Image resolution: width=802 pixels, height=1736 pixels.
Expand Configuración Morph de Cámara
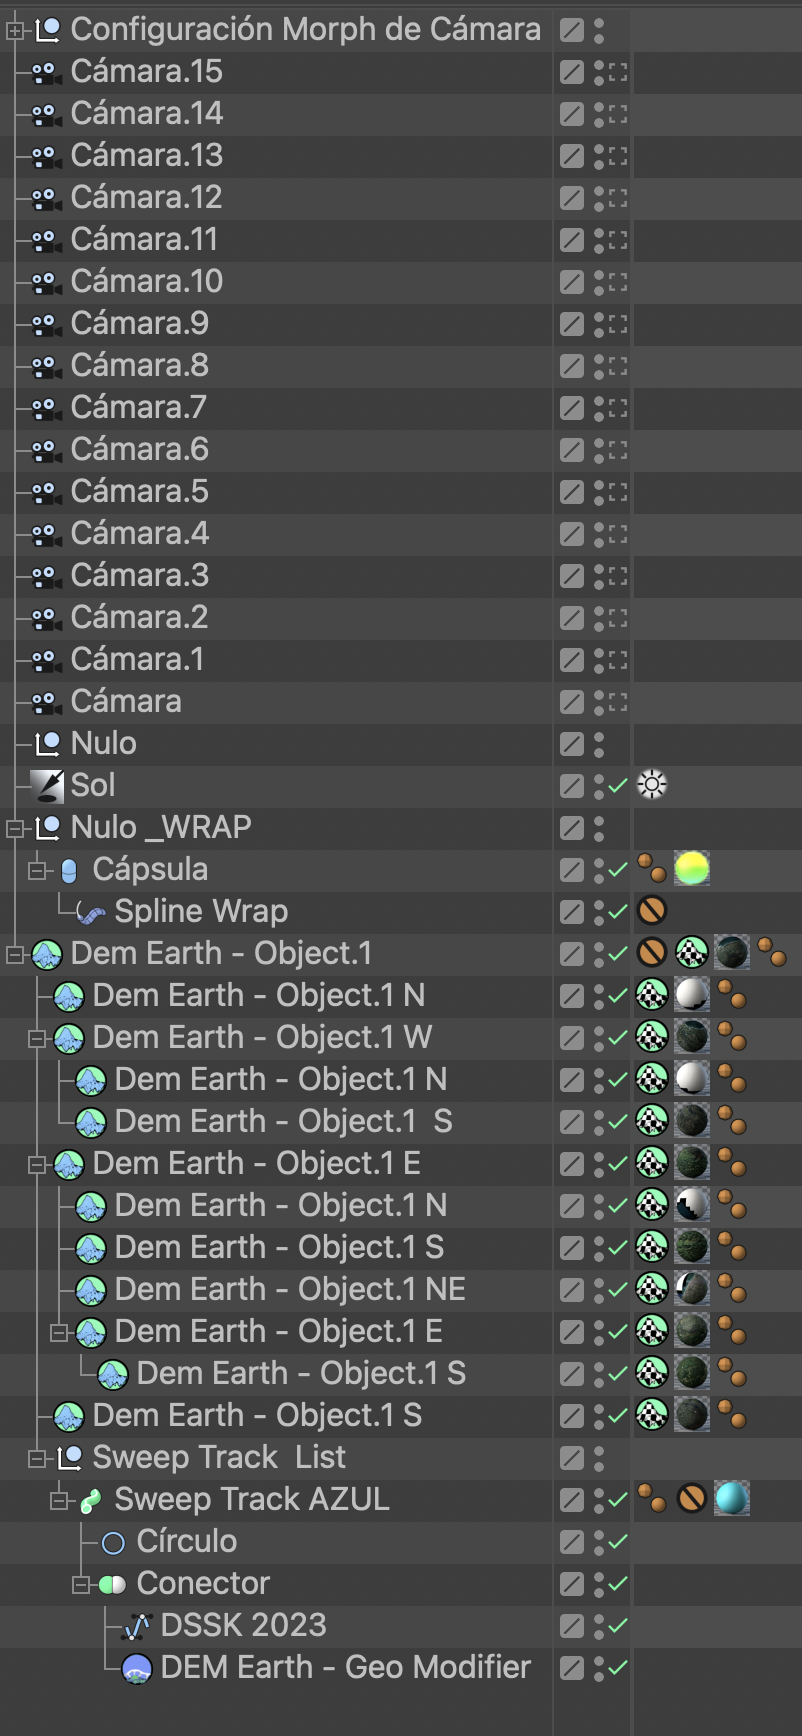(x=14, y=31)
